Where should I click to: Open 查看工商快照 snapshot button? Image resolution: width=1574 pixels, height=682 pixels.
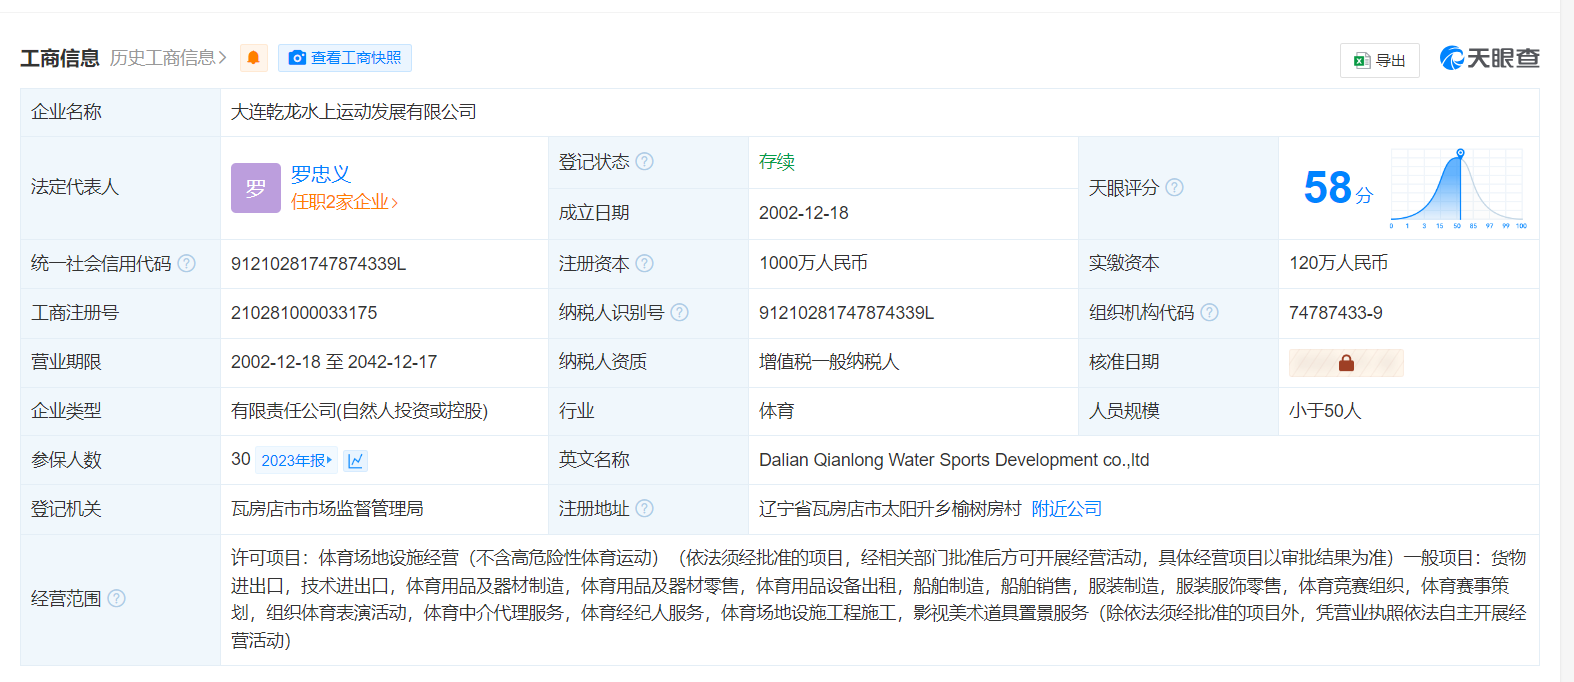coord(345,58)
